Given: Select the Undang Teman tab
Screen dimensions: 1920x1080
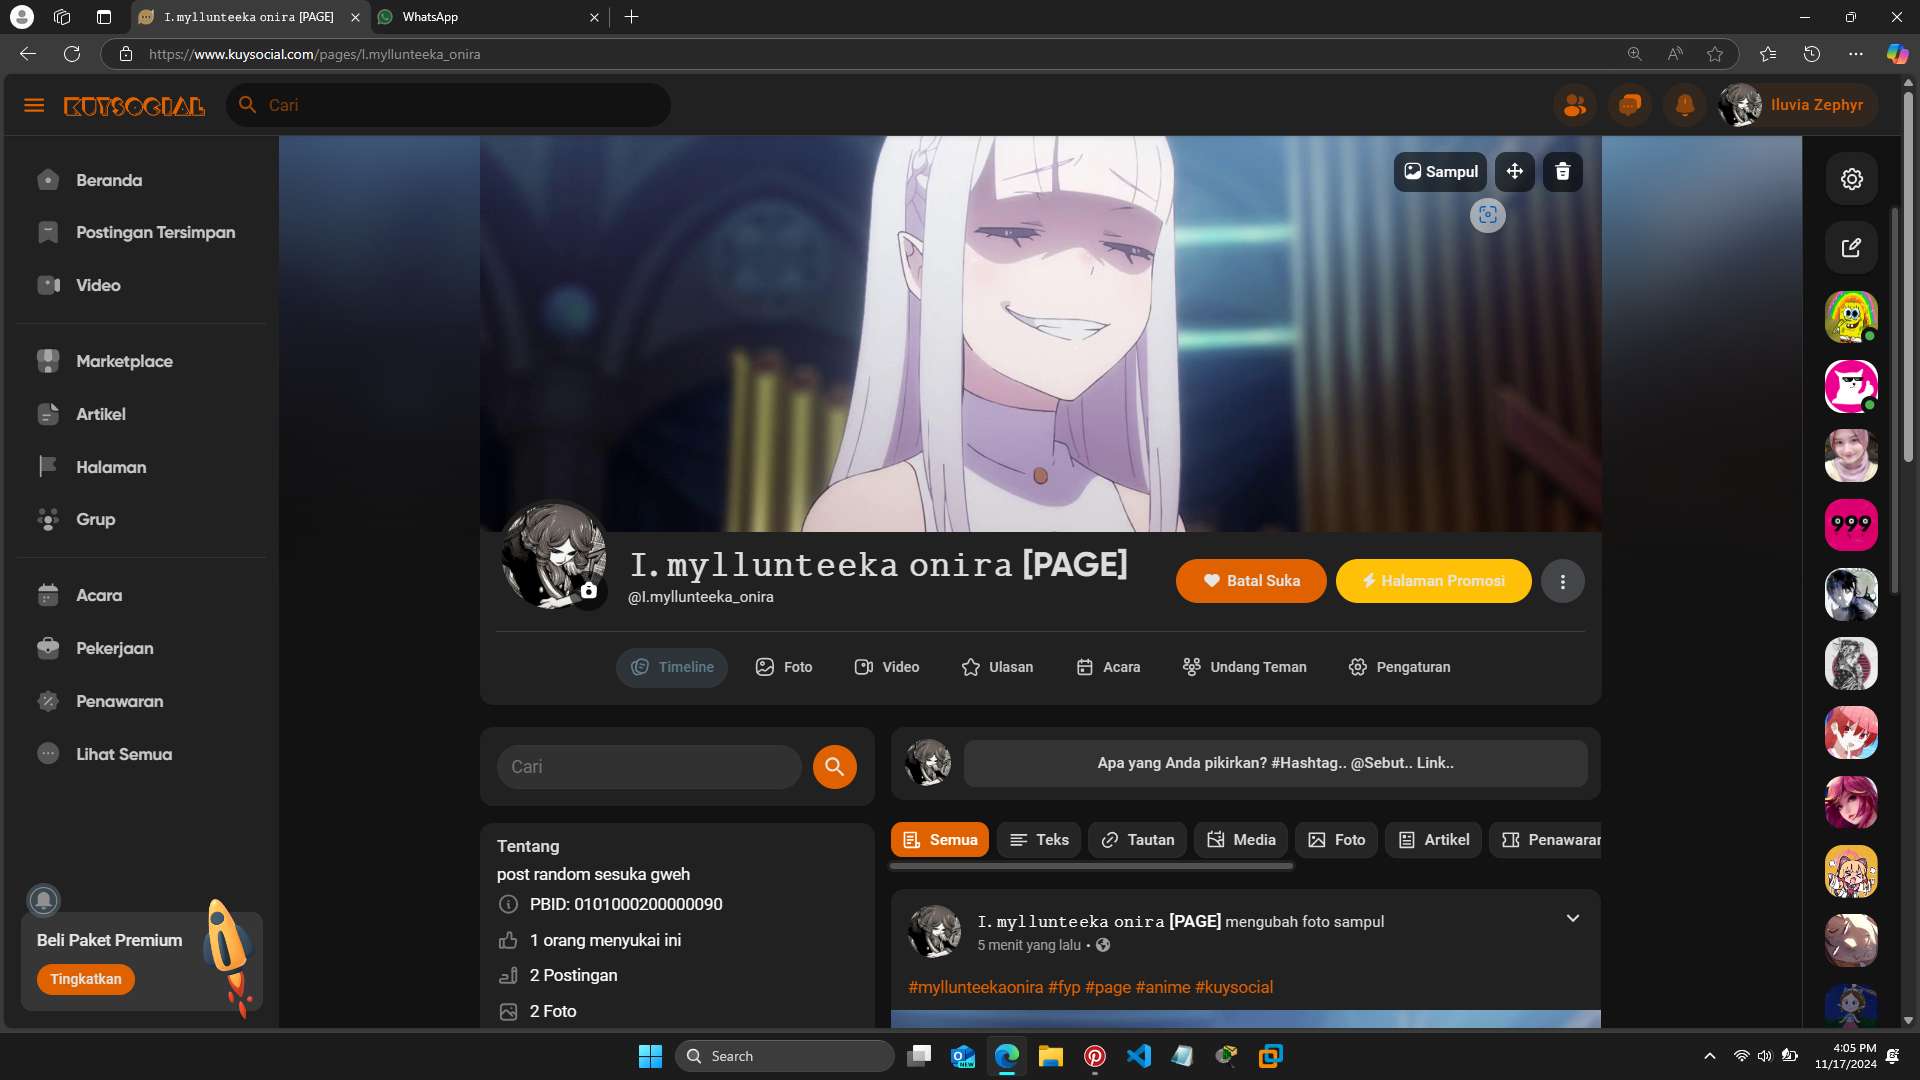Looking at the screenshot, I should click(1244, 667).
